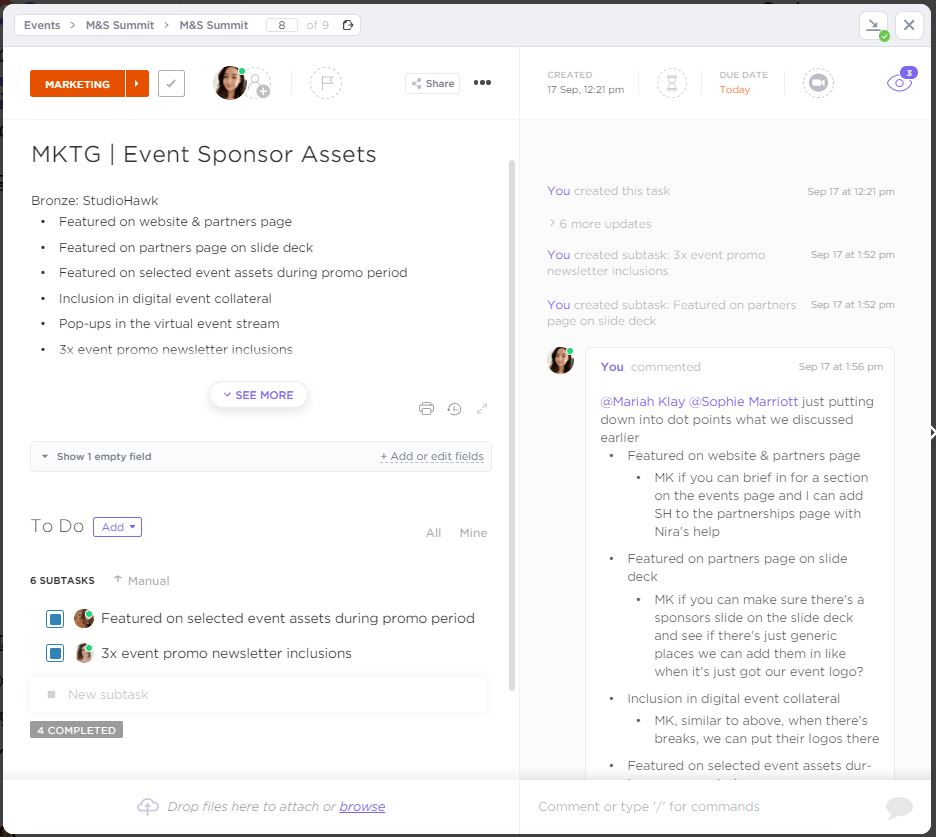Print the task description

click(x=427, y=408)
